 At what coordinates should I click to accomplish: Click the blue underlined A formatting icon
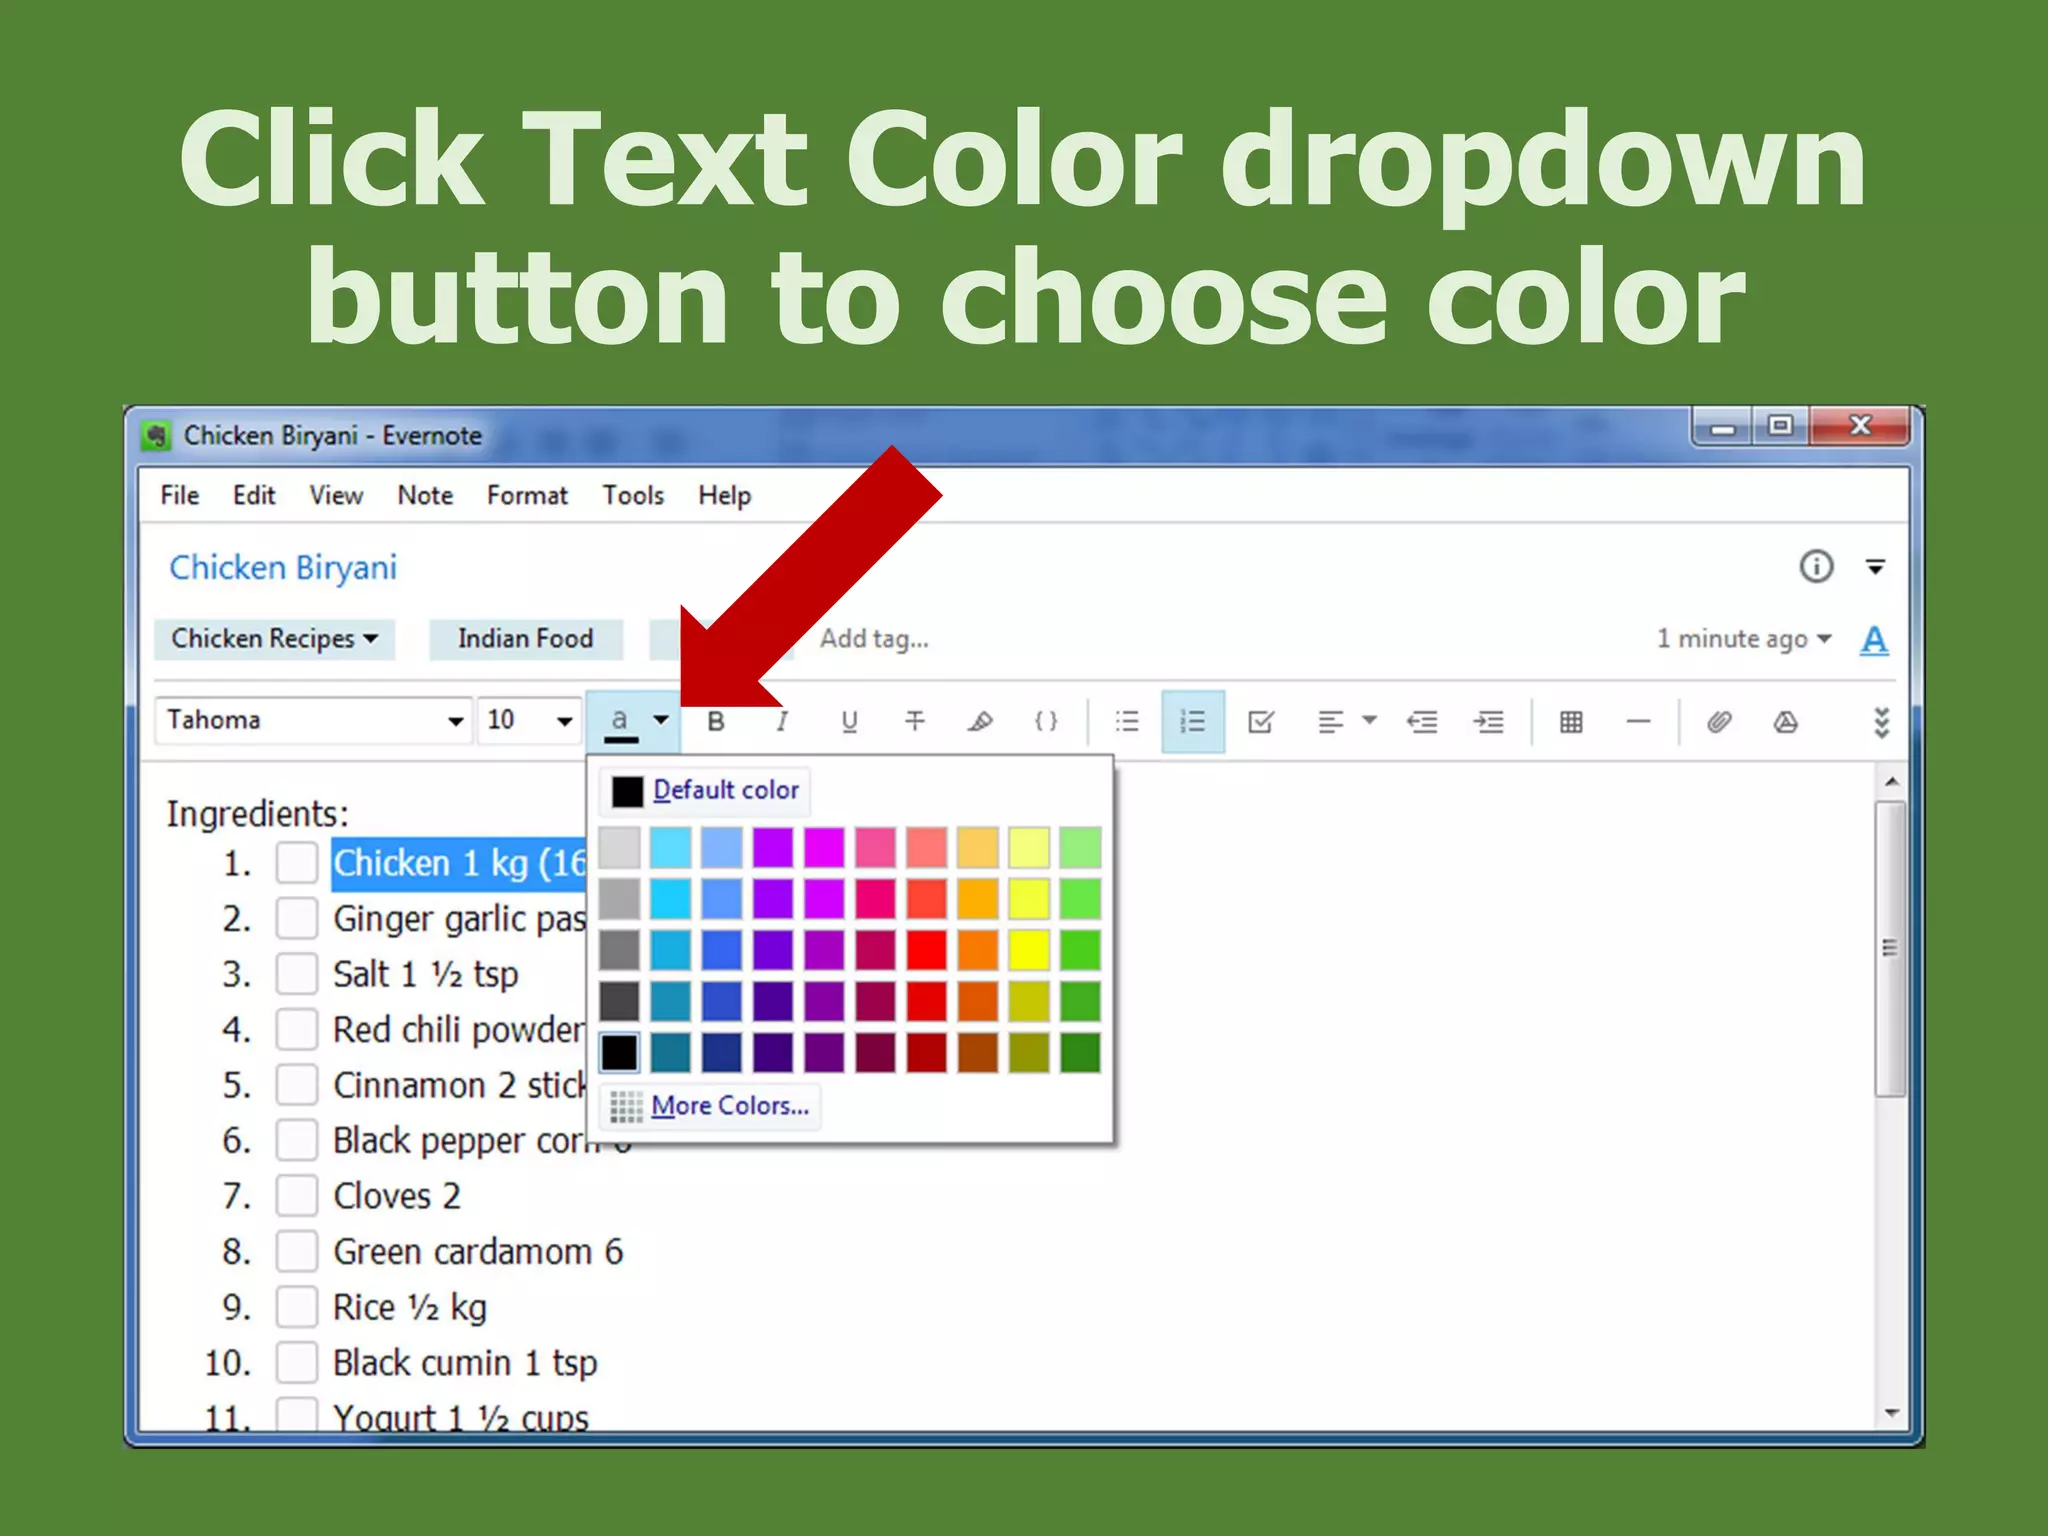(1874, 639)
